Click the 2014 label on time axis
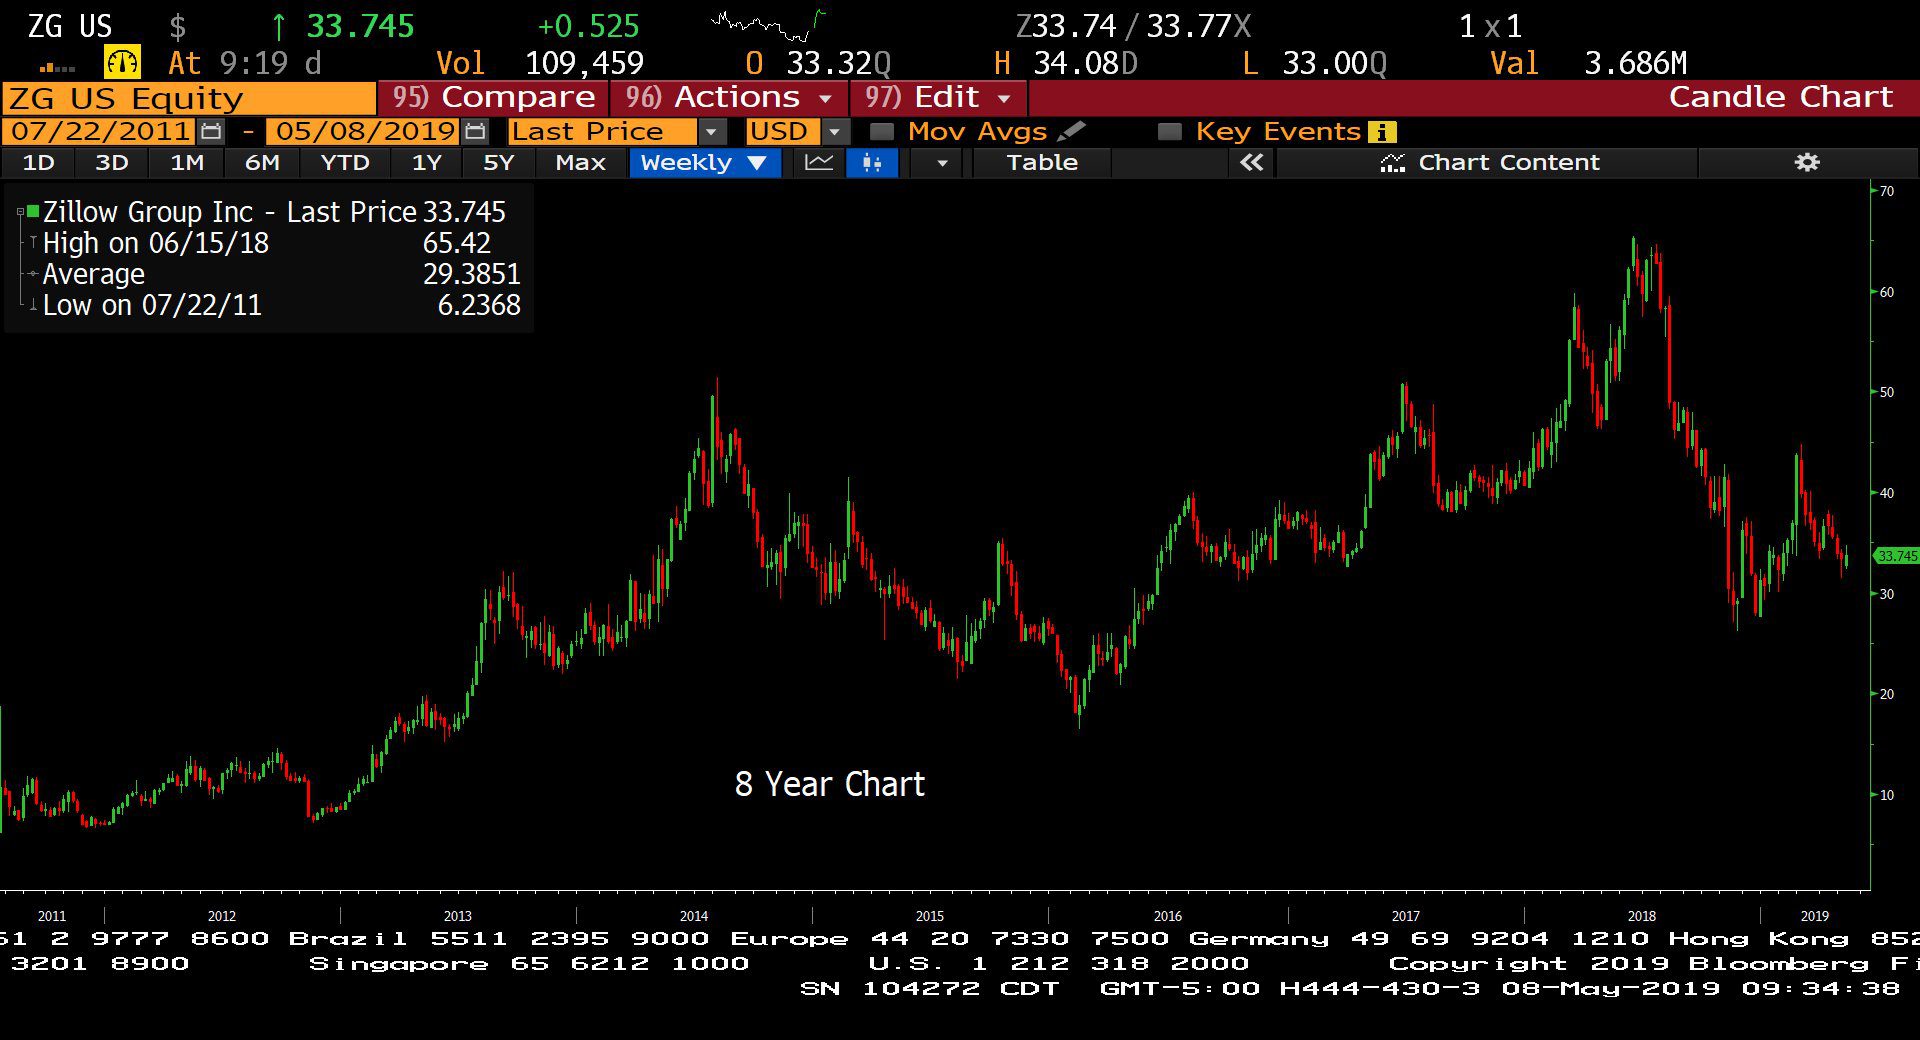 point(694,916)
